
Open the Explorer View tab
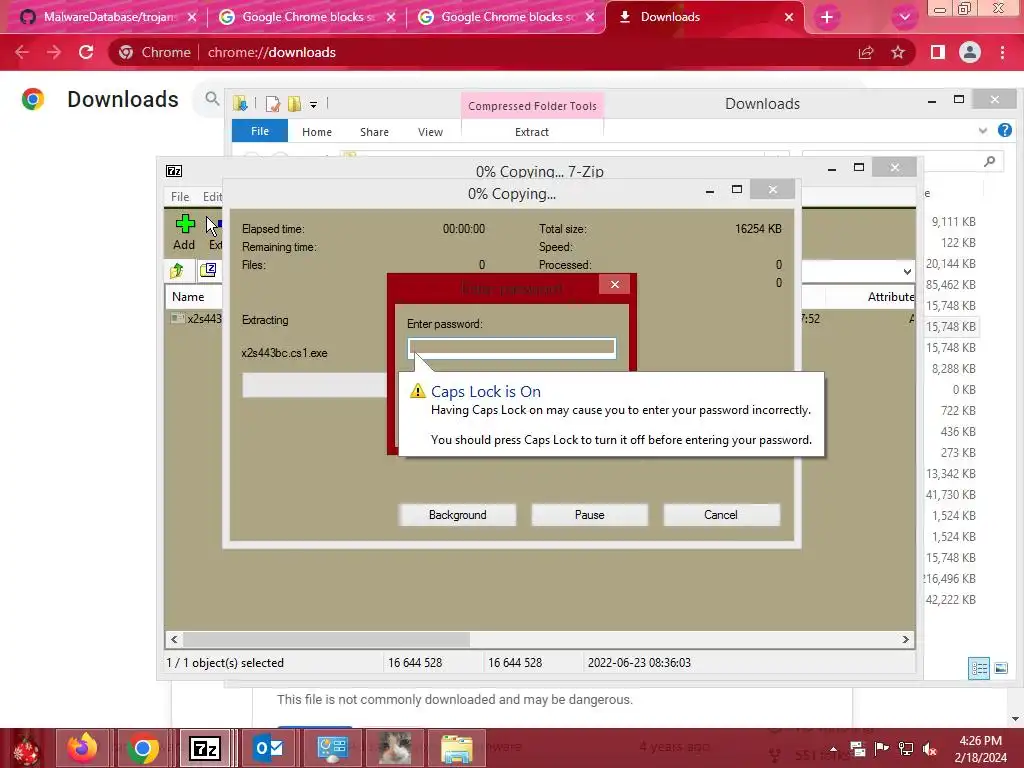coord(430,132)
